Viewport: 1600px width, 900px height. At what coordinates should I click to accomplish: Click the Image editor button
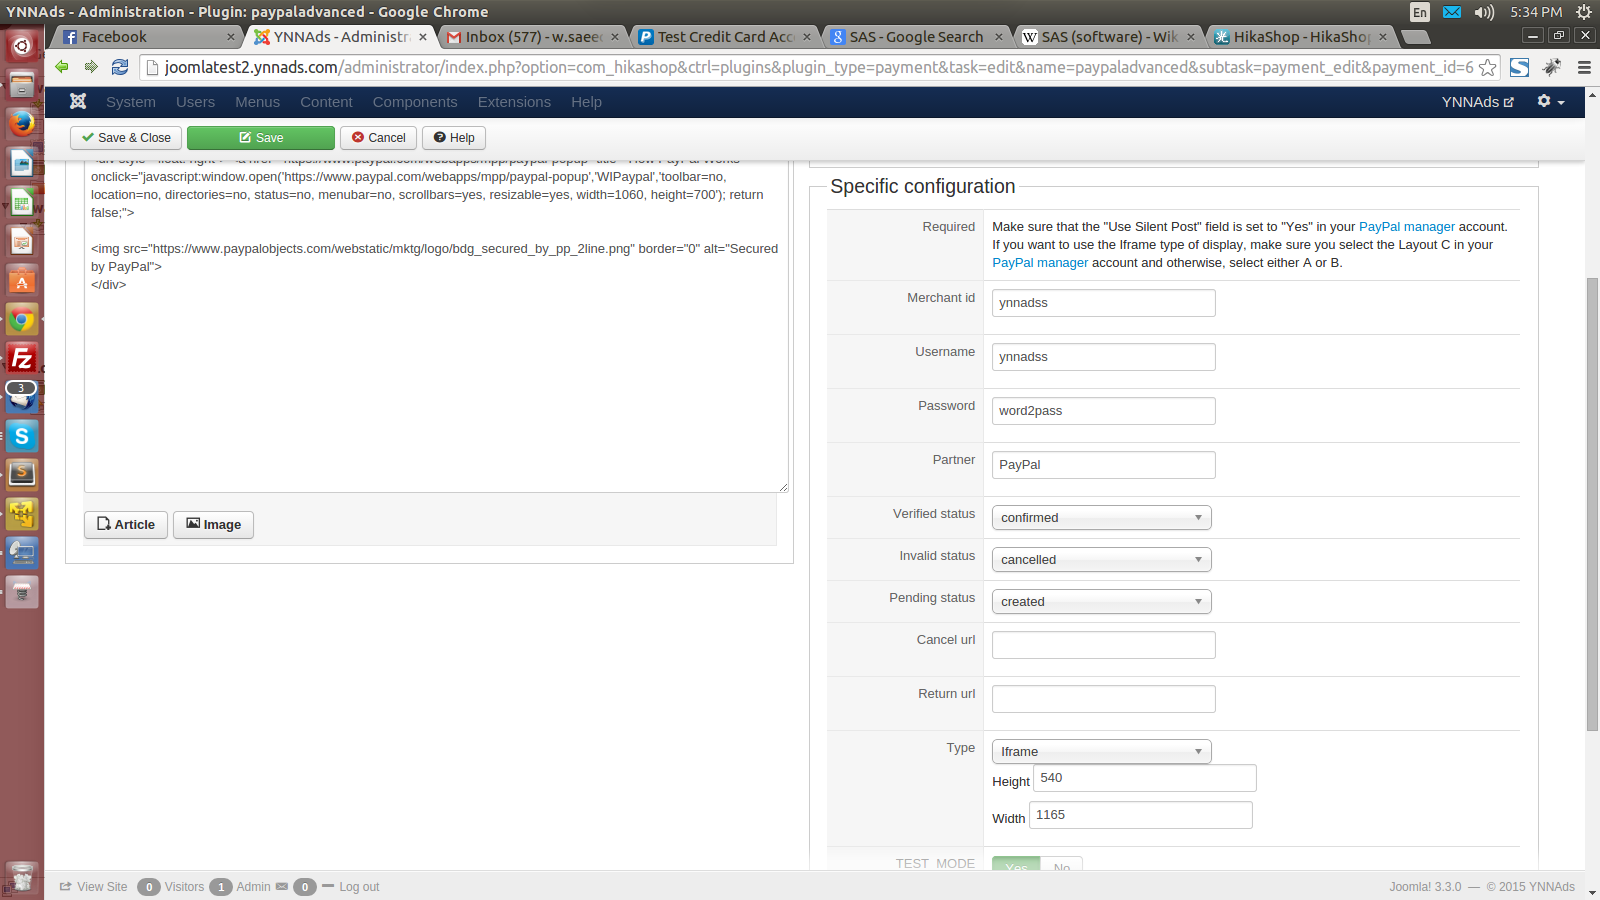click(213, 525)
